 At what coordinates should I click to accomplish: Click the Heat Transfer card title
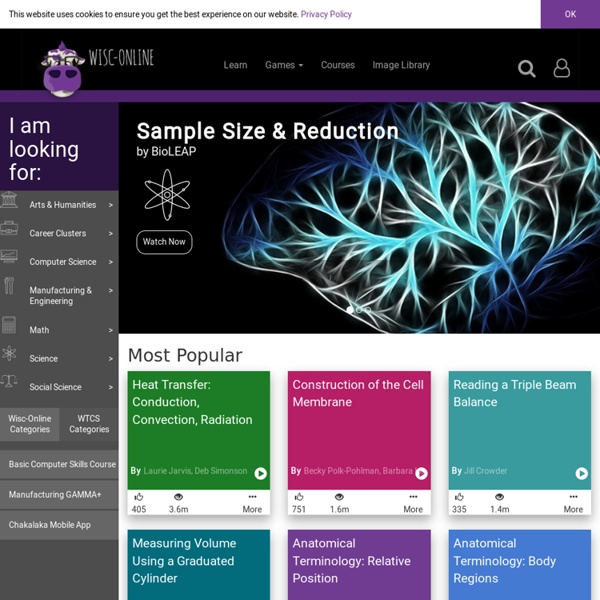click(x=192, y=402)
